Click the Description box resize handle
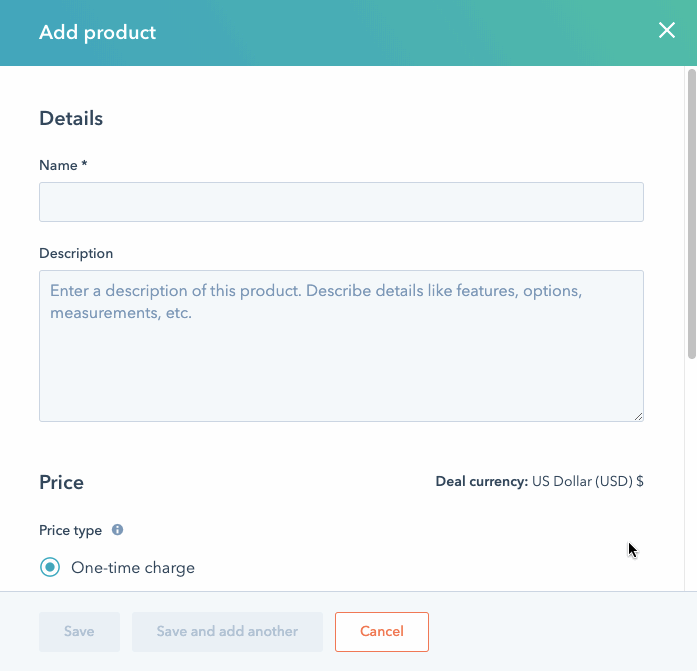Viewport: 697px width, 671px height. click(638, 415)
